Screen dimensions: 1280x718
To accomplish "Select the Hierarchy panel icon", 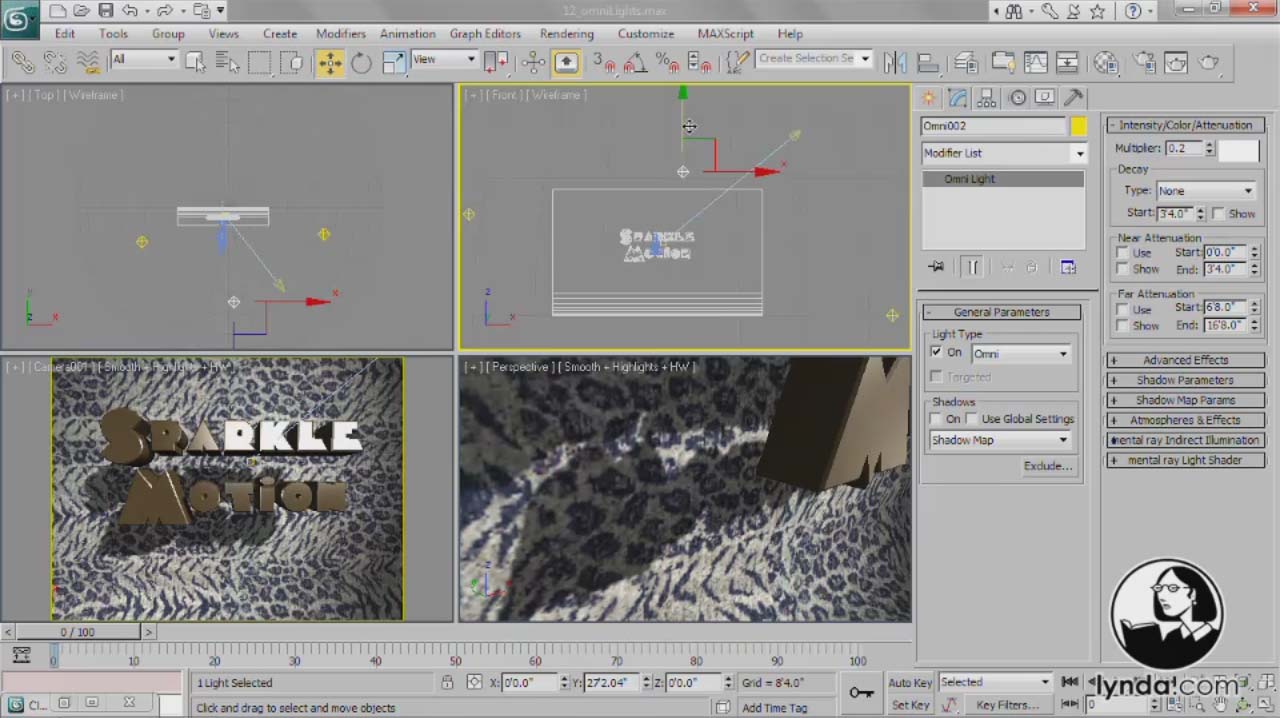I will (986, 97).
